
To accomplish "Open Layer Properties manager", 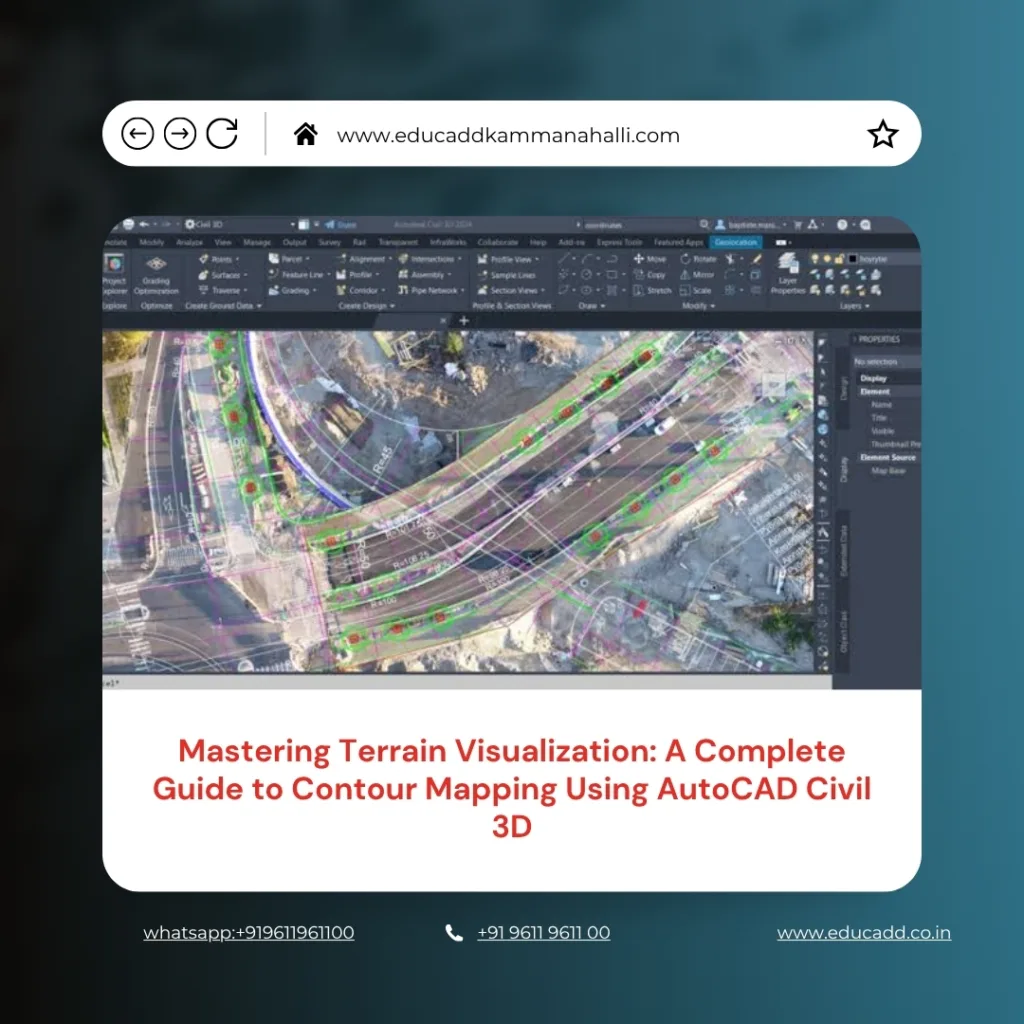I will [788, 275].
